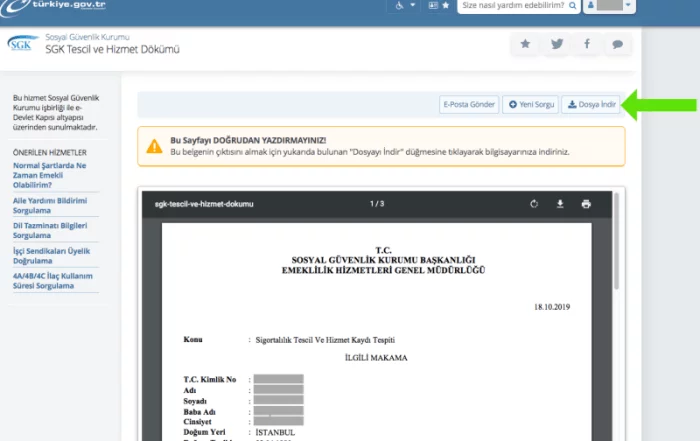Open 4A/4B/4C İlaç Kullanım Süresi Sorgulama link
This screenshot has height=441, width=700.
(53, 281)
